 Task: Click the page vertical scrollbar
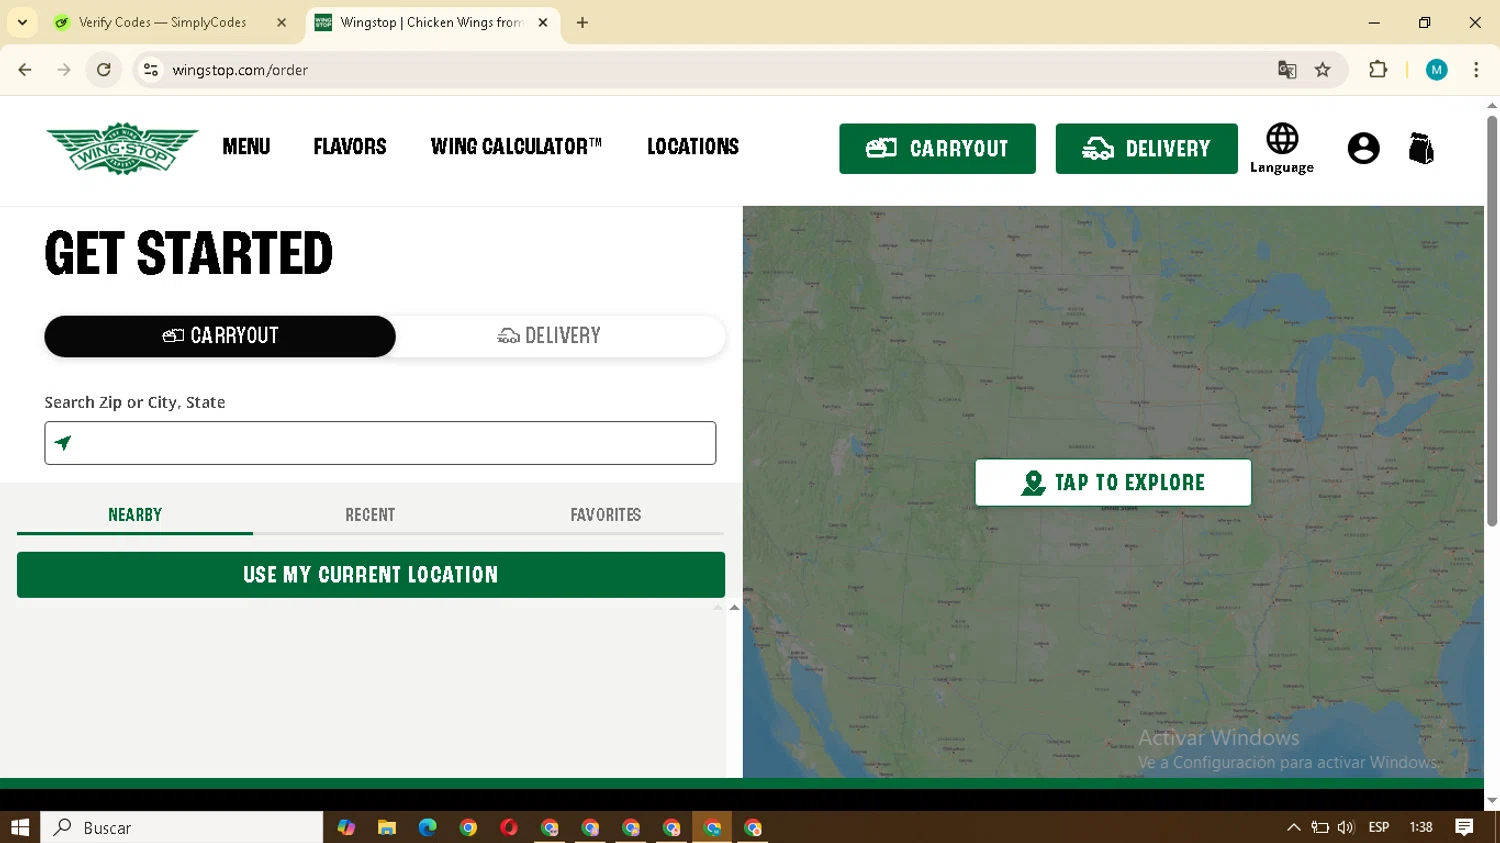click(1492, 320)
